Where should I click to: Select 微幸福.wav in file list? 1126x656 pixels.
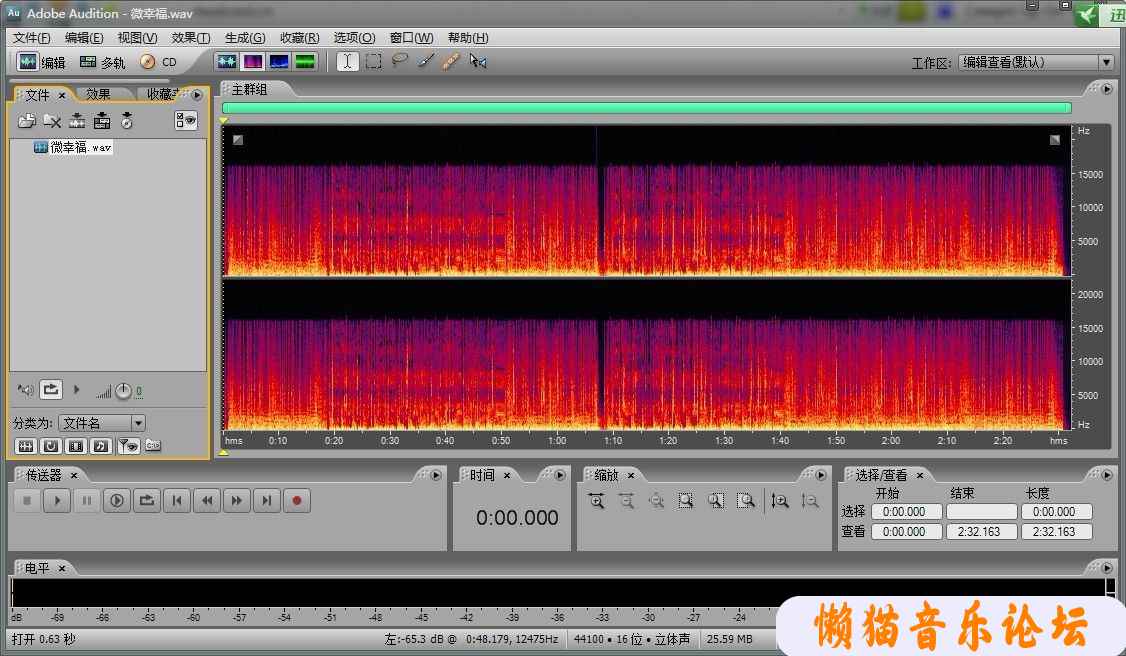tap(73, 147)
